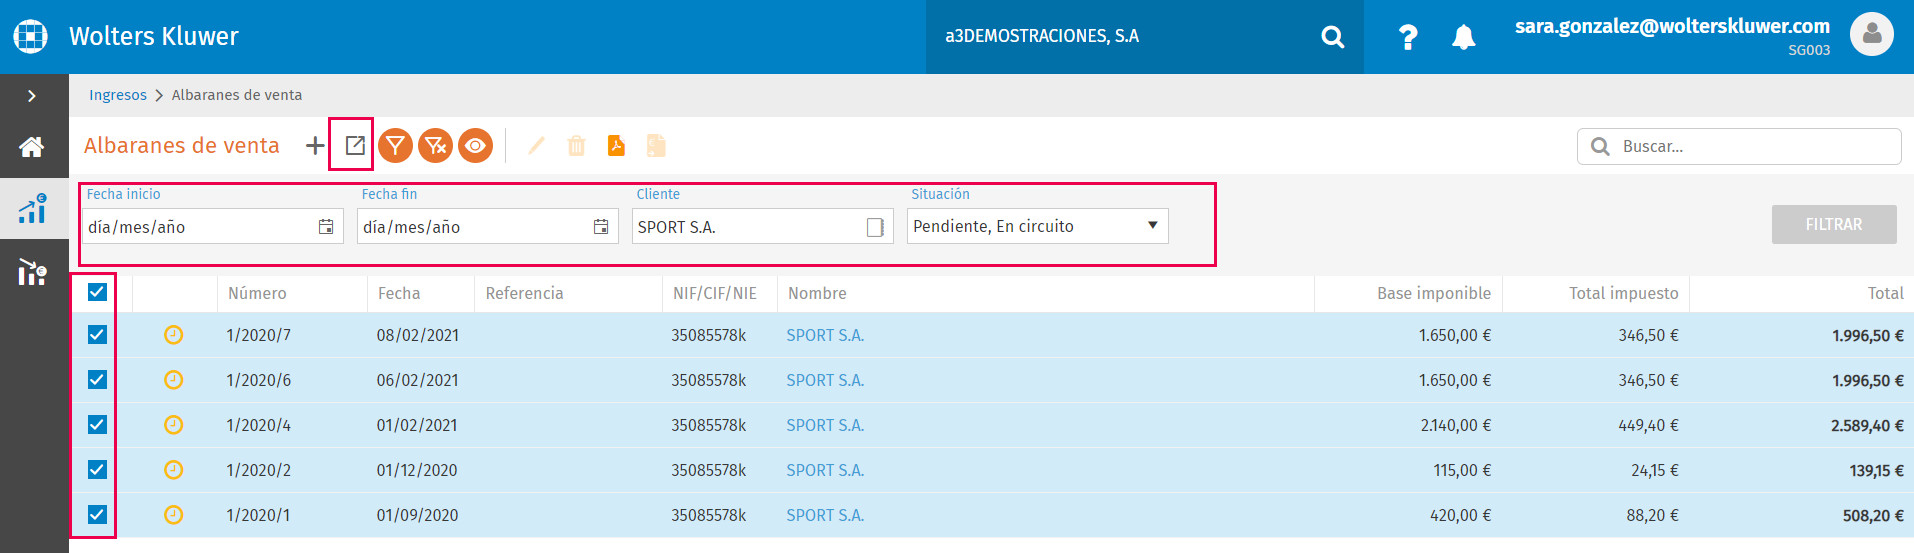Click the base amount 420,00 €
Screen dimensions: 1914x553
click(x=1460, y=515)
